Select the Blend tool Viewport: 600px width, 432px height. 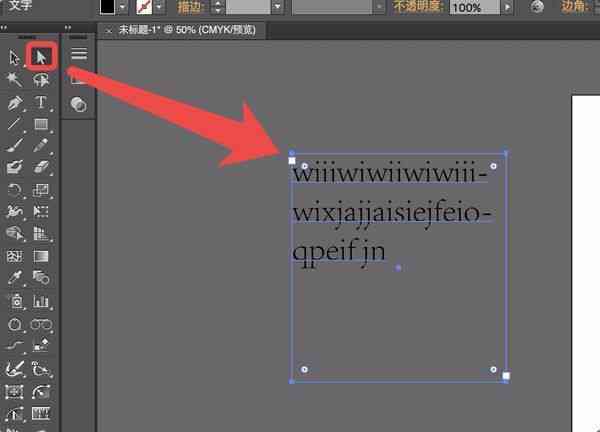41,277
